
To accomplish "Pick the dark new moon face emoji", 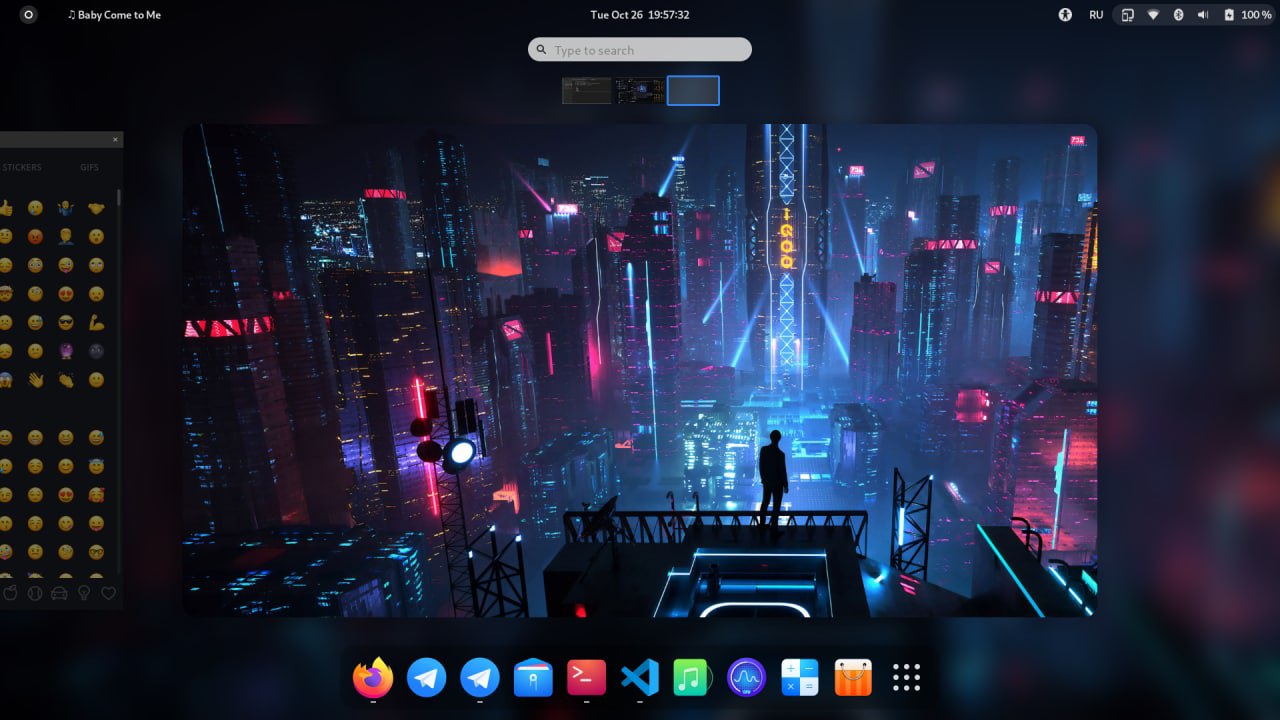I will tap(96, 351).
